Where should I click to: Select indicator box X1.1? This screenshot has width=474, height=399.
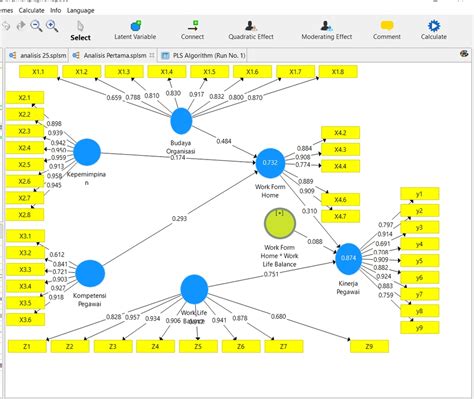38,72
